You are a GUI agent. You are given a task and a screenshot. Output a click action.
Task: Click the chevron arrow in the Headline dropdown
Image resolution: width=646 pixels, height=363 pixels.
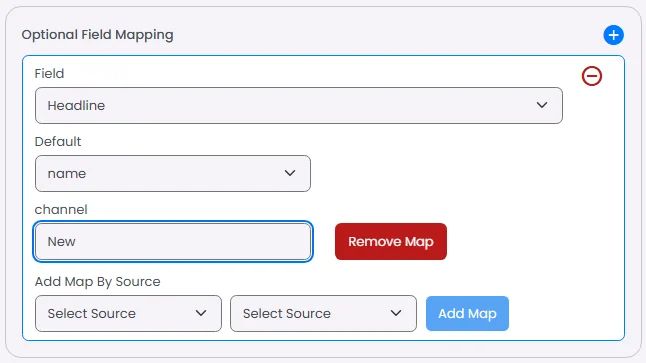coord(542,105)
